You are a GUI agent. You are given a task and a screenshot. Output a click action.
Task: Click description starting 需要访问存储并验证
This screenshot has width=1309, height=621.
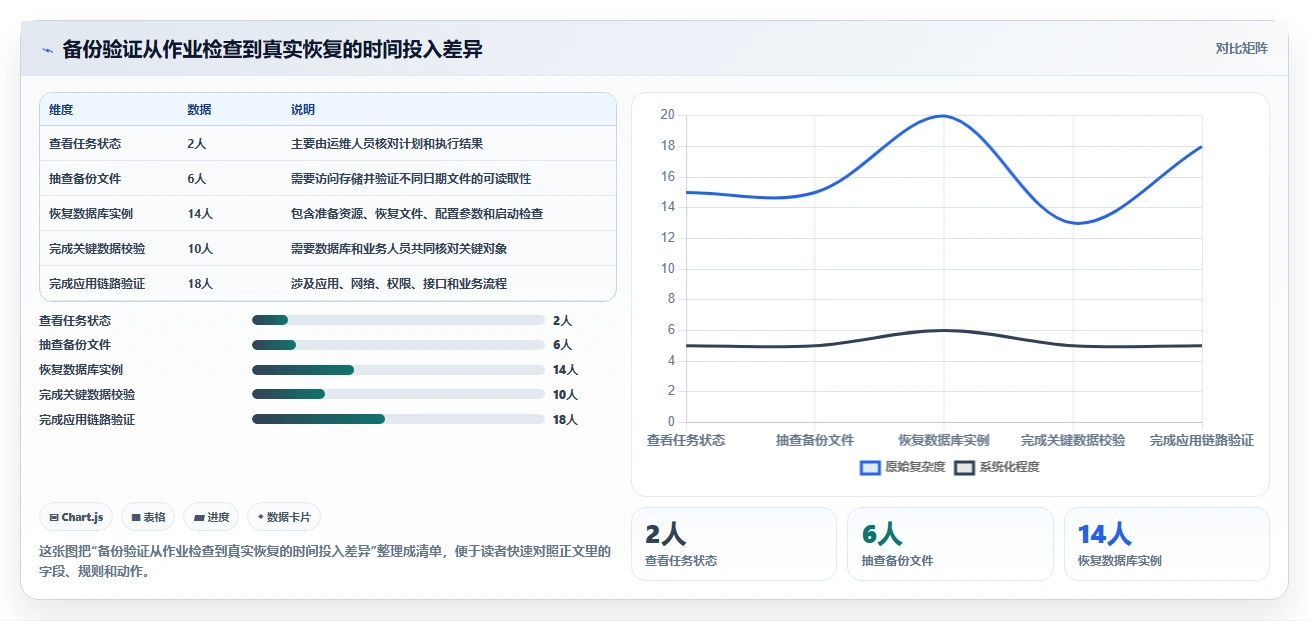coord(411,179)
